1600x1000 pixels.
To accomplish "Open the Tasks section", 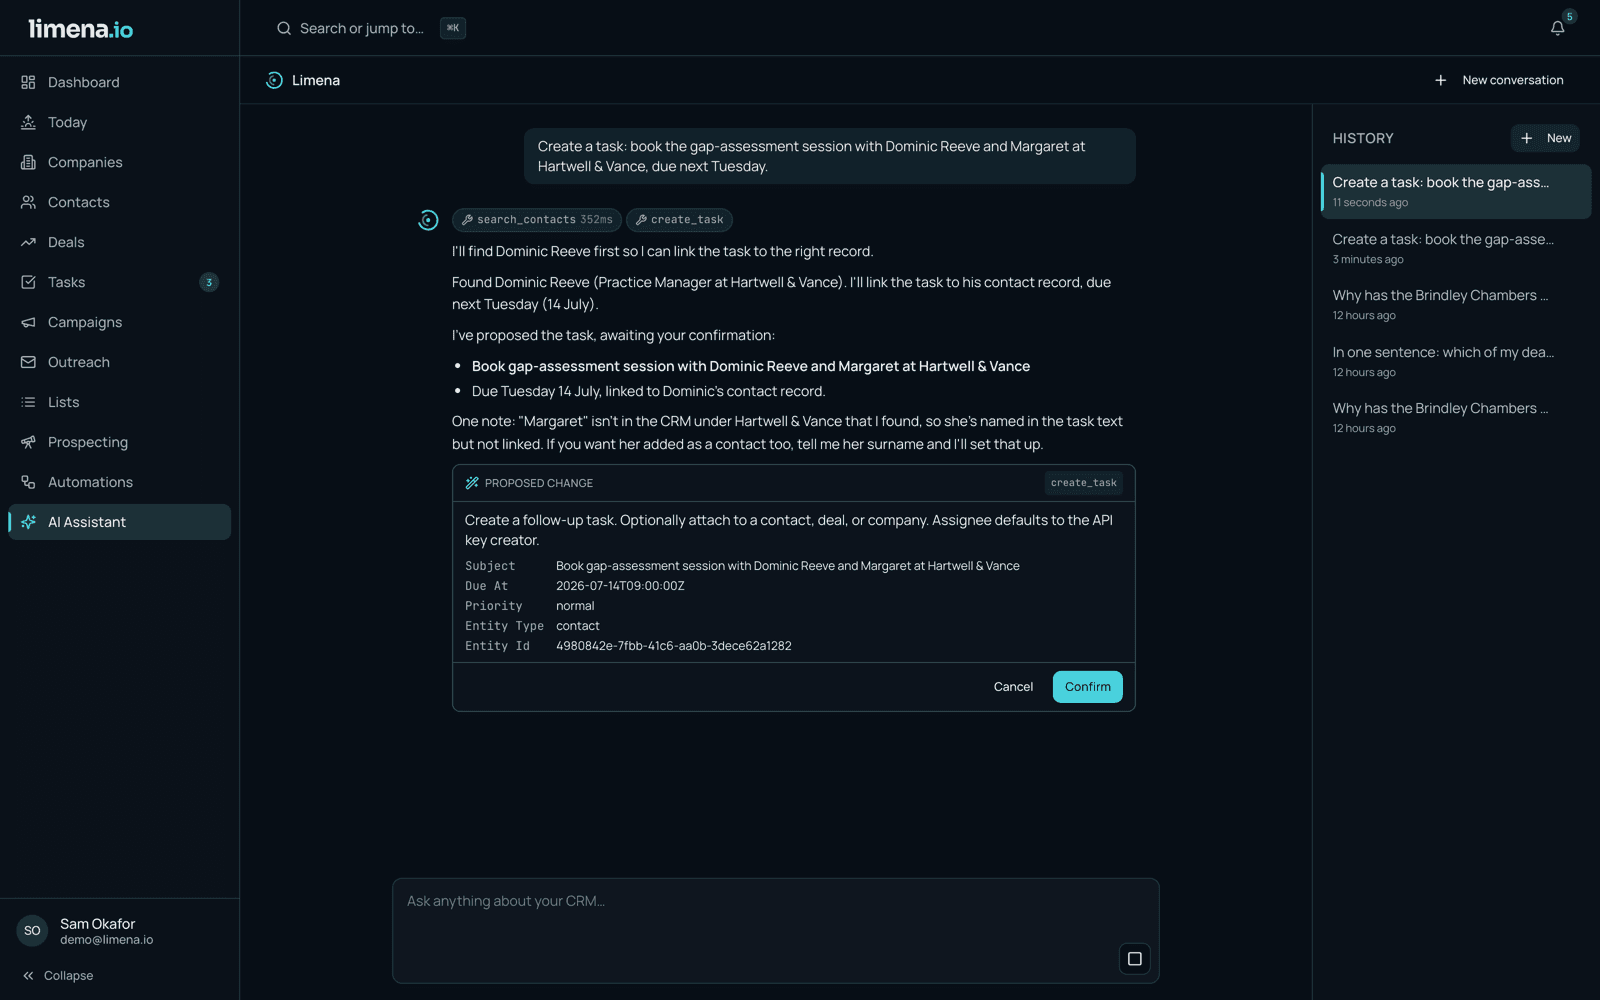I will [119, 282].
